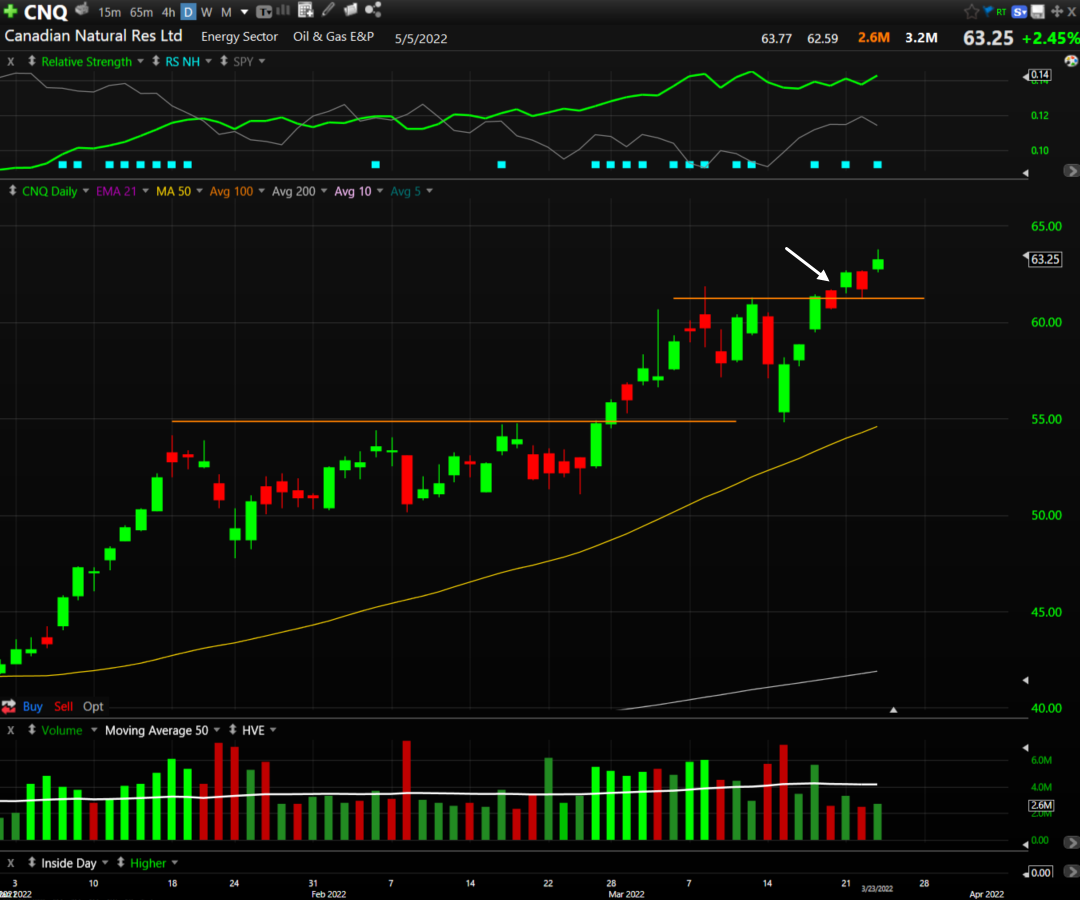
Task: Click the 63.25 price marker on axis
Action: (x=1044, y=259)
